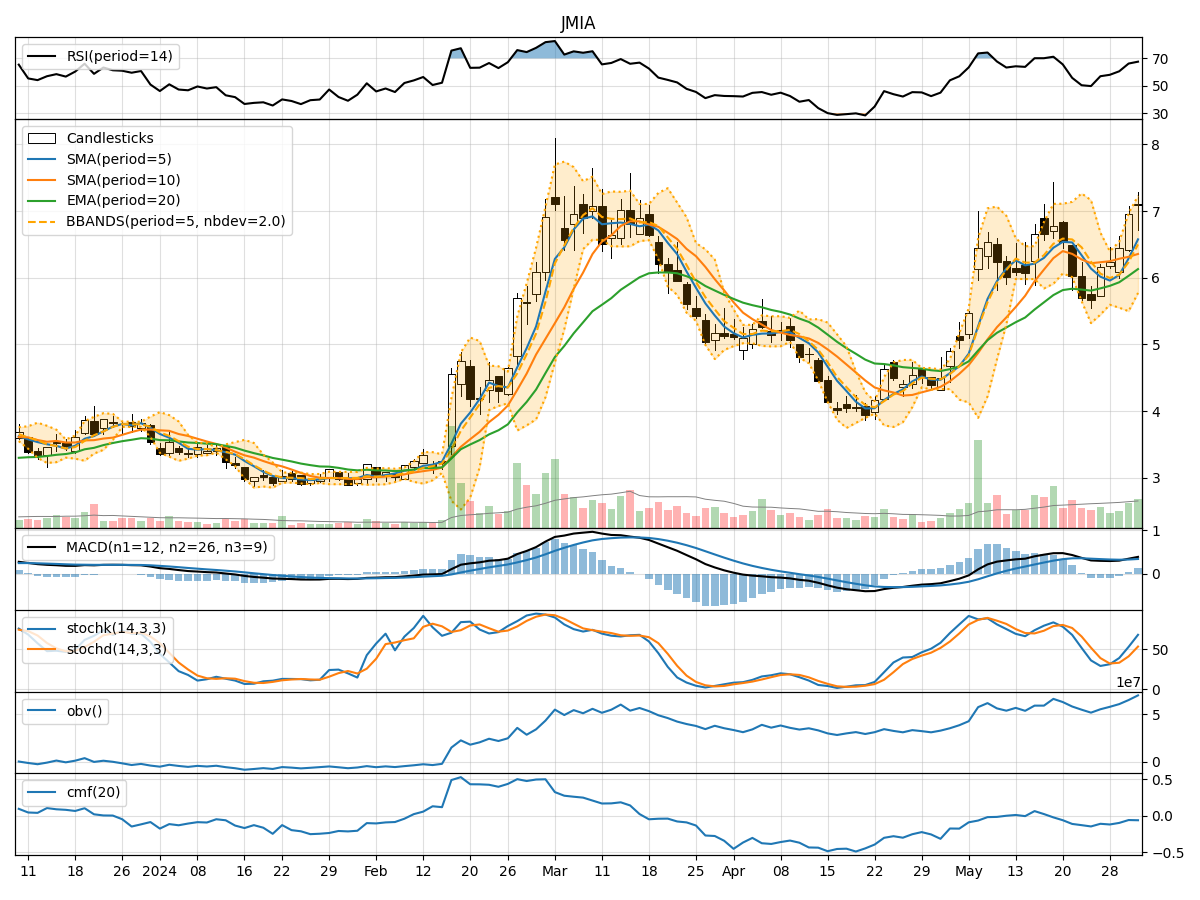Click the orange stochd legend line symbol
Viewport: 1200px width, 900px height.
(x=40, y=647)
